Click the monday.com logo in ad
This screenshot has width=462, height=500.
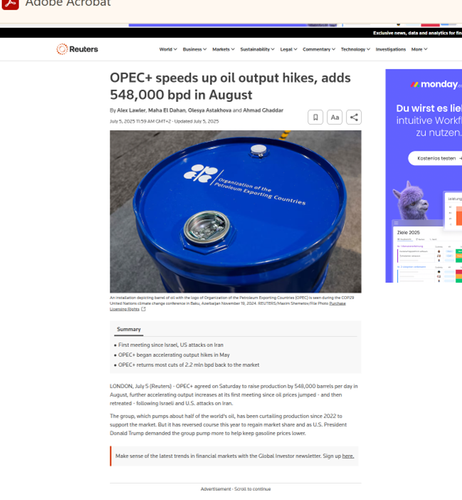coord(436,84)
